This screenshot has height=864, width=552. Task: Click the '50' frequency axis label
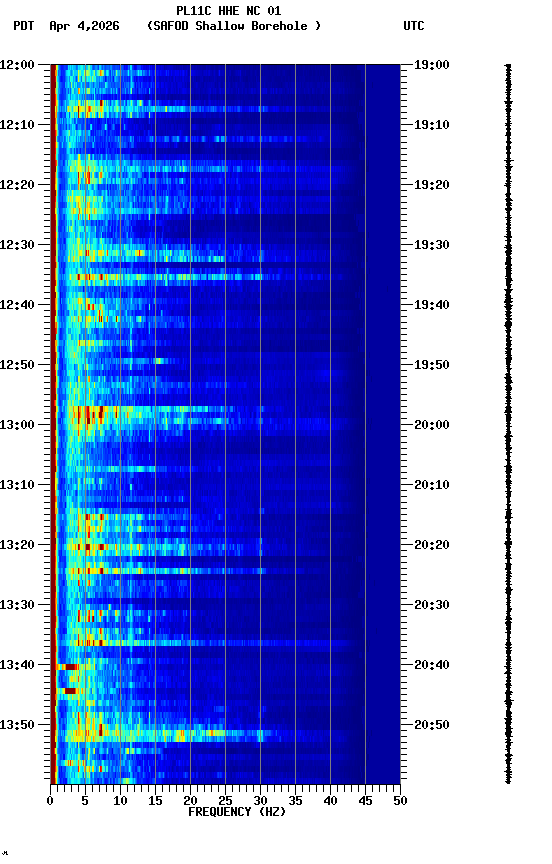[x=401, y=801]
